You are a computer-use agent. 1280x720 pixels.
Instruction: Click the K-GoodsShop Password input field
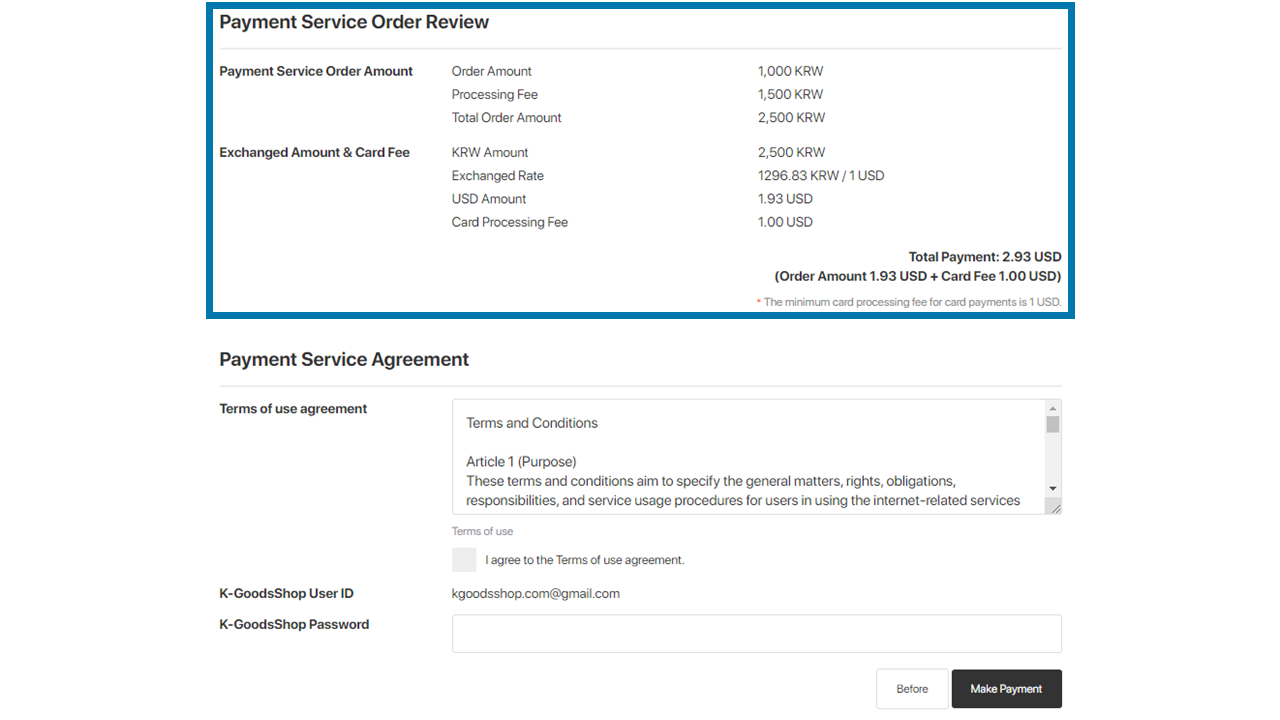(756, 634)
